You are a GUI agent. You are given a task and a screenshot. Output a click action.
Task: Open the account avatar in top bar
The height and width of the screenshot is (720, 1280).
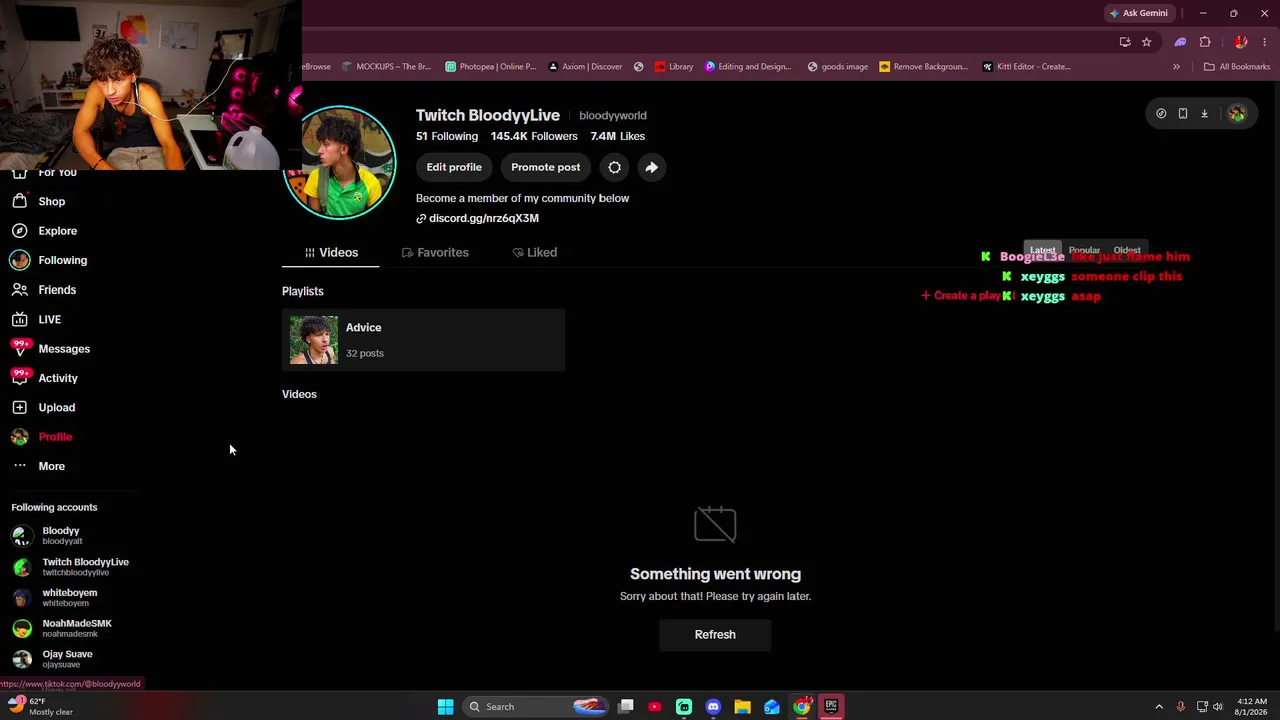1237,114
